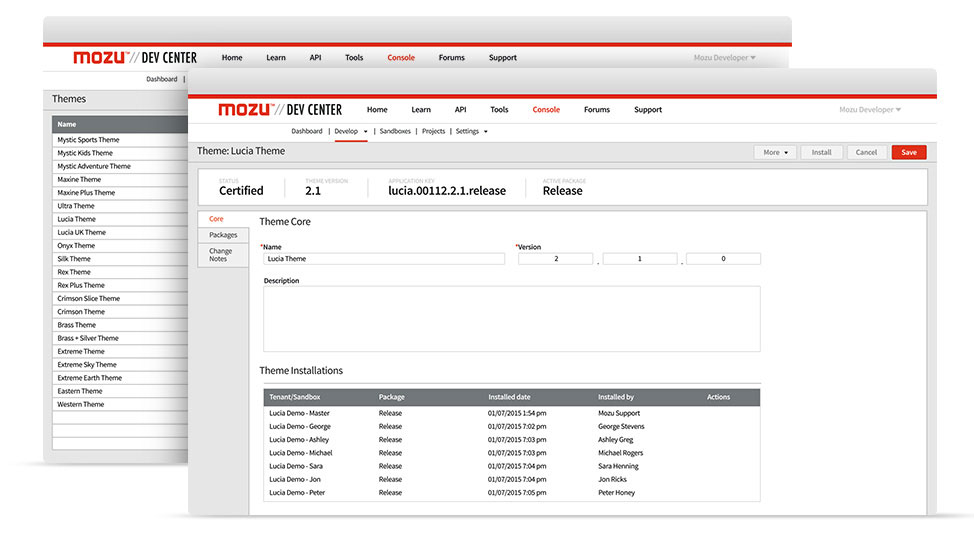This screenshot has height=560, width=974.
Task: Open Brass + Silver Theme in themes list
Action: (120, 338)
